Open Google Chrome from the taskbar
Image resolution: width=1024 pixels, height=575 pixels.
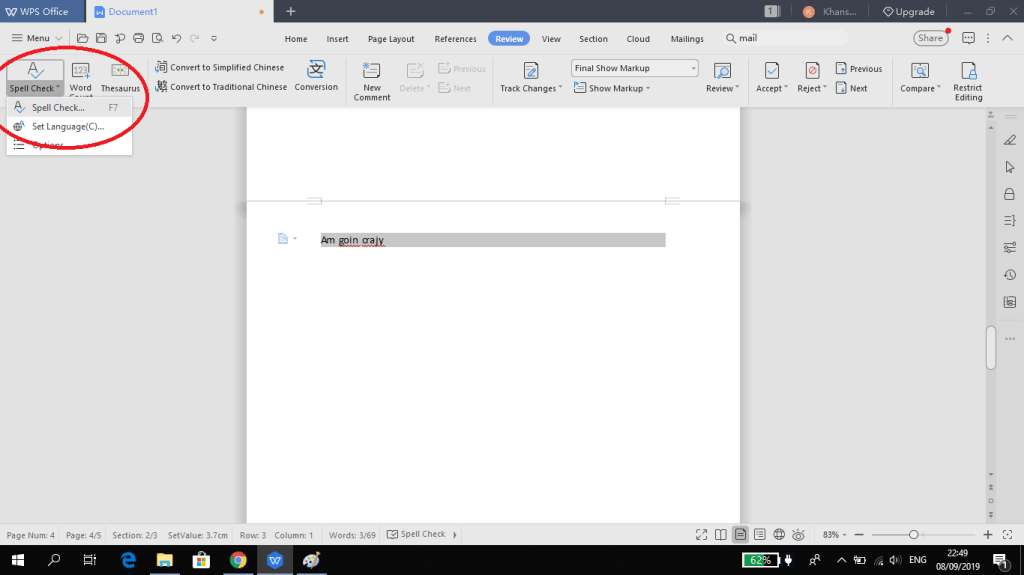(x=238, y=560)
